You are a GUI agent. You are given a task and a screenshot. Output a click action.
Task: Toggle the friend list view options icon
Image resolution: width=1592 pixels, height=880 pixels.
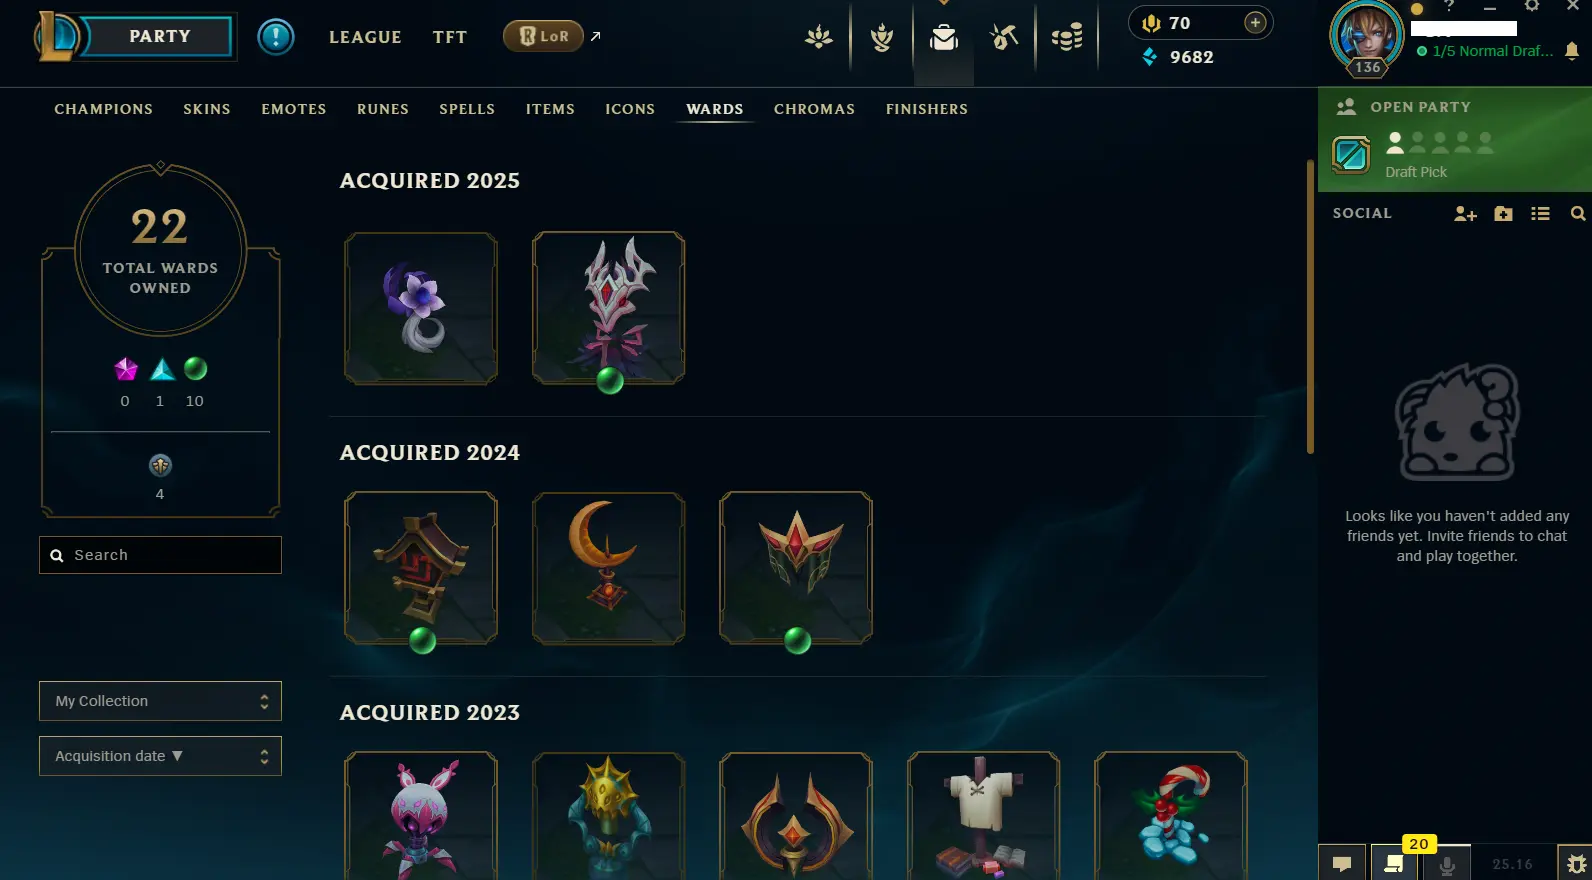1540,213
